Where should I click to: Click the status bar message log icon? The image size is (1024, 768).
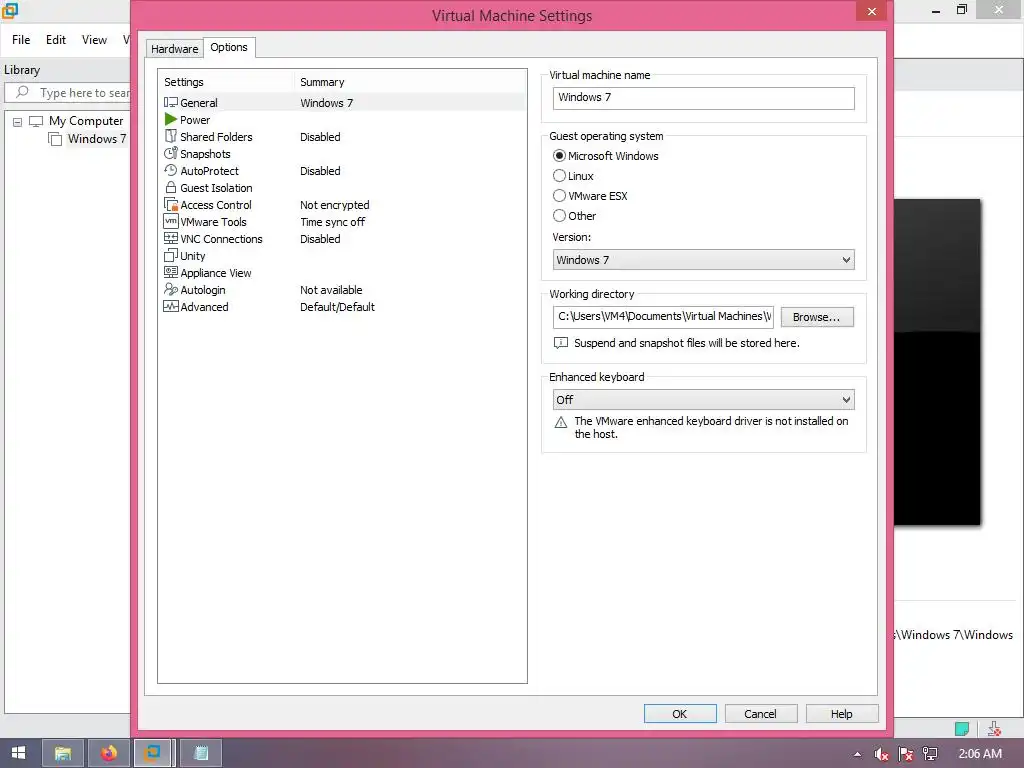point(961,728)
